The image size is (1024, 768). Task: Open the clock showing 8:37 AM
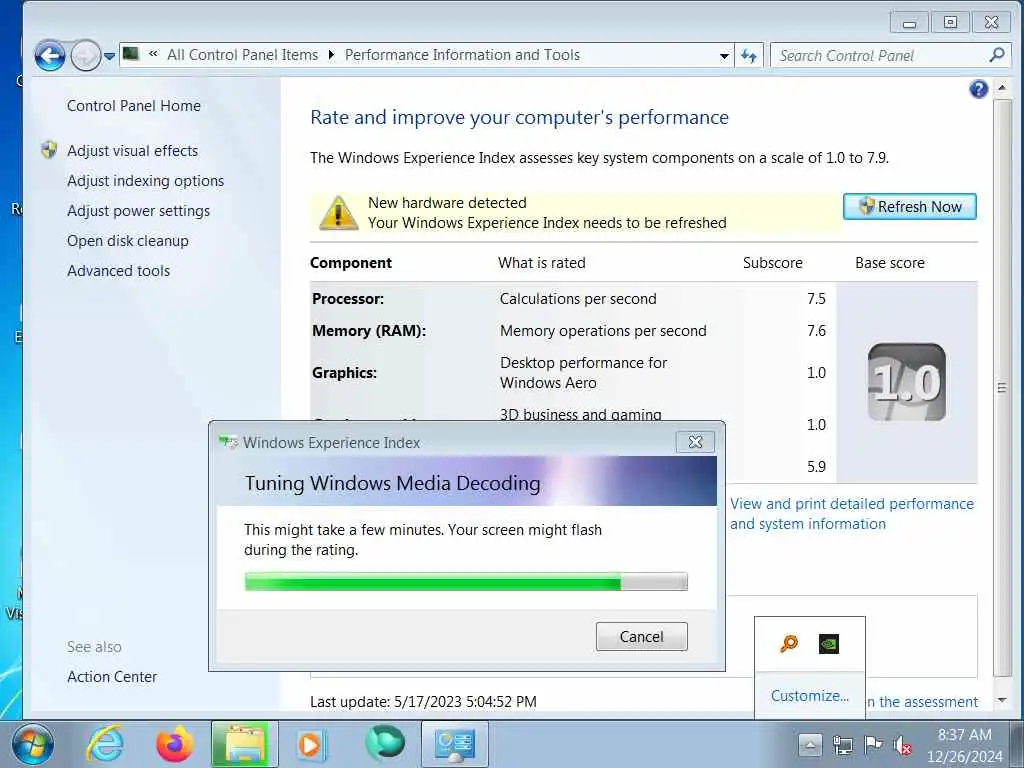coord(965,745)
